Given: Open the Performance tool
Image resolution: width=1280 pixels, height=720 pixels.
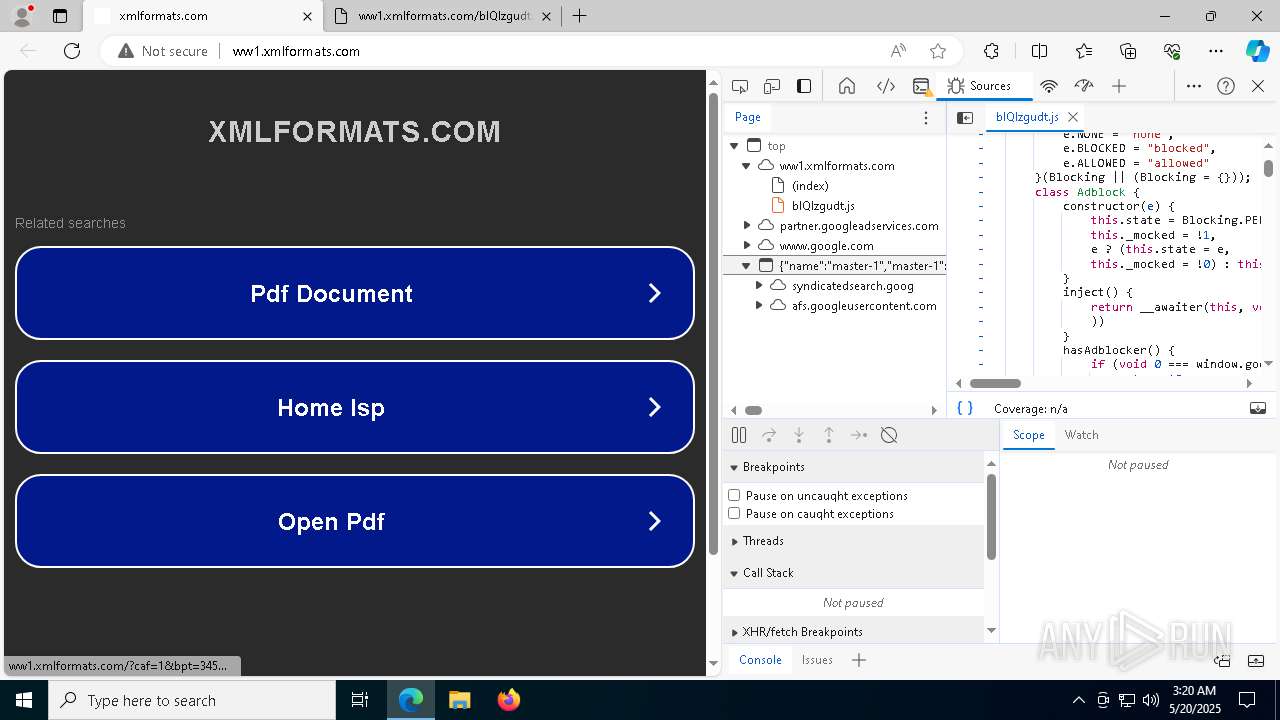Looking at the screenshot, I should (x=1084, y=86).
